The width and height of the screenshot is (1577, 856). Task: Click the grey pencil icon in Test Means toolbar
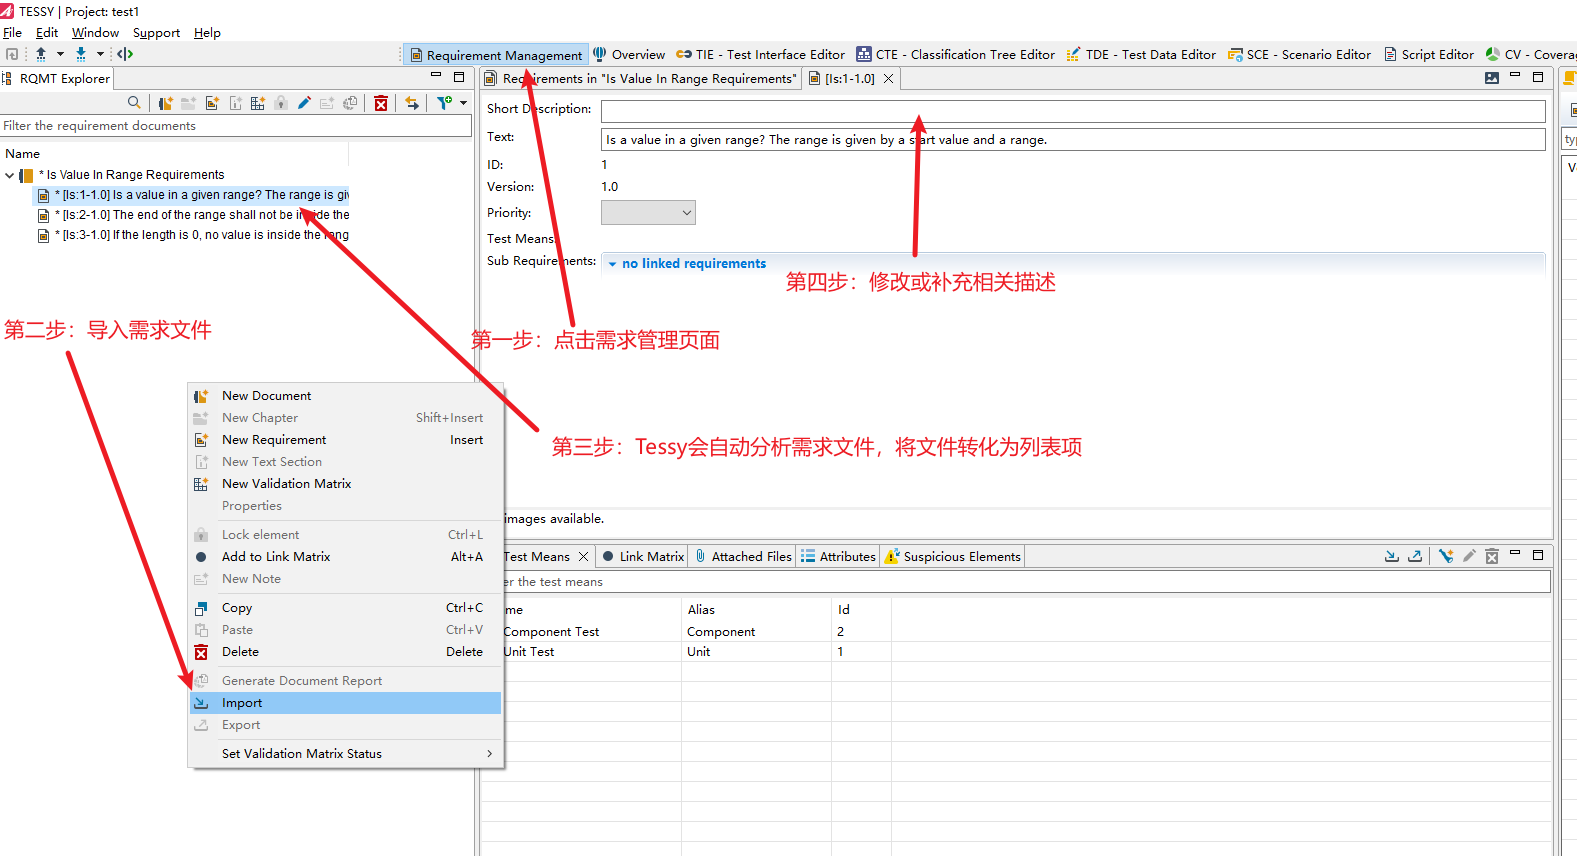point(1469,556)
